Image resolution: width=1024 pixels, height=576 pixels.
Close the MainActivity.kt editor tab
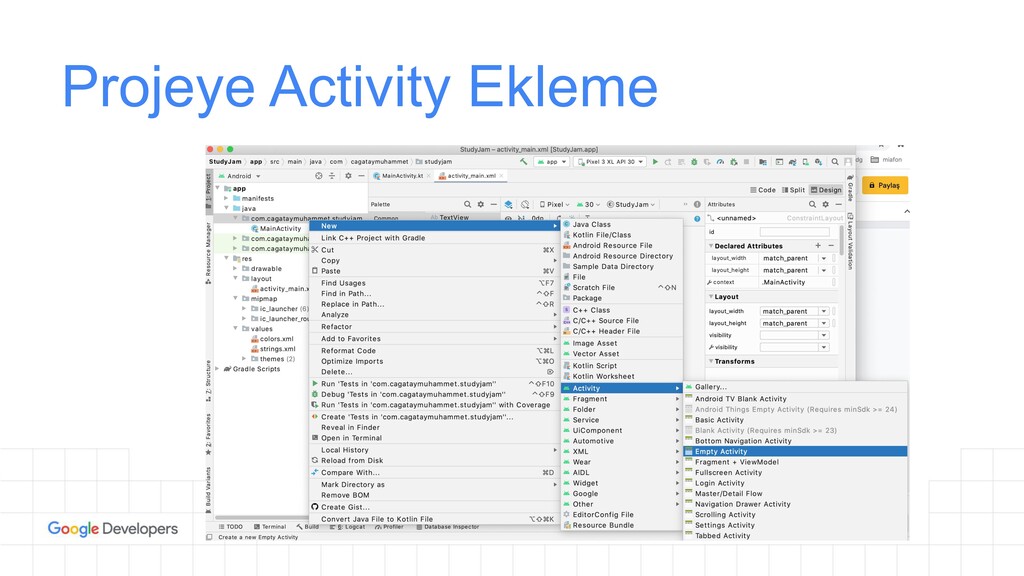[x=428, y=176]
